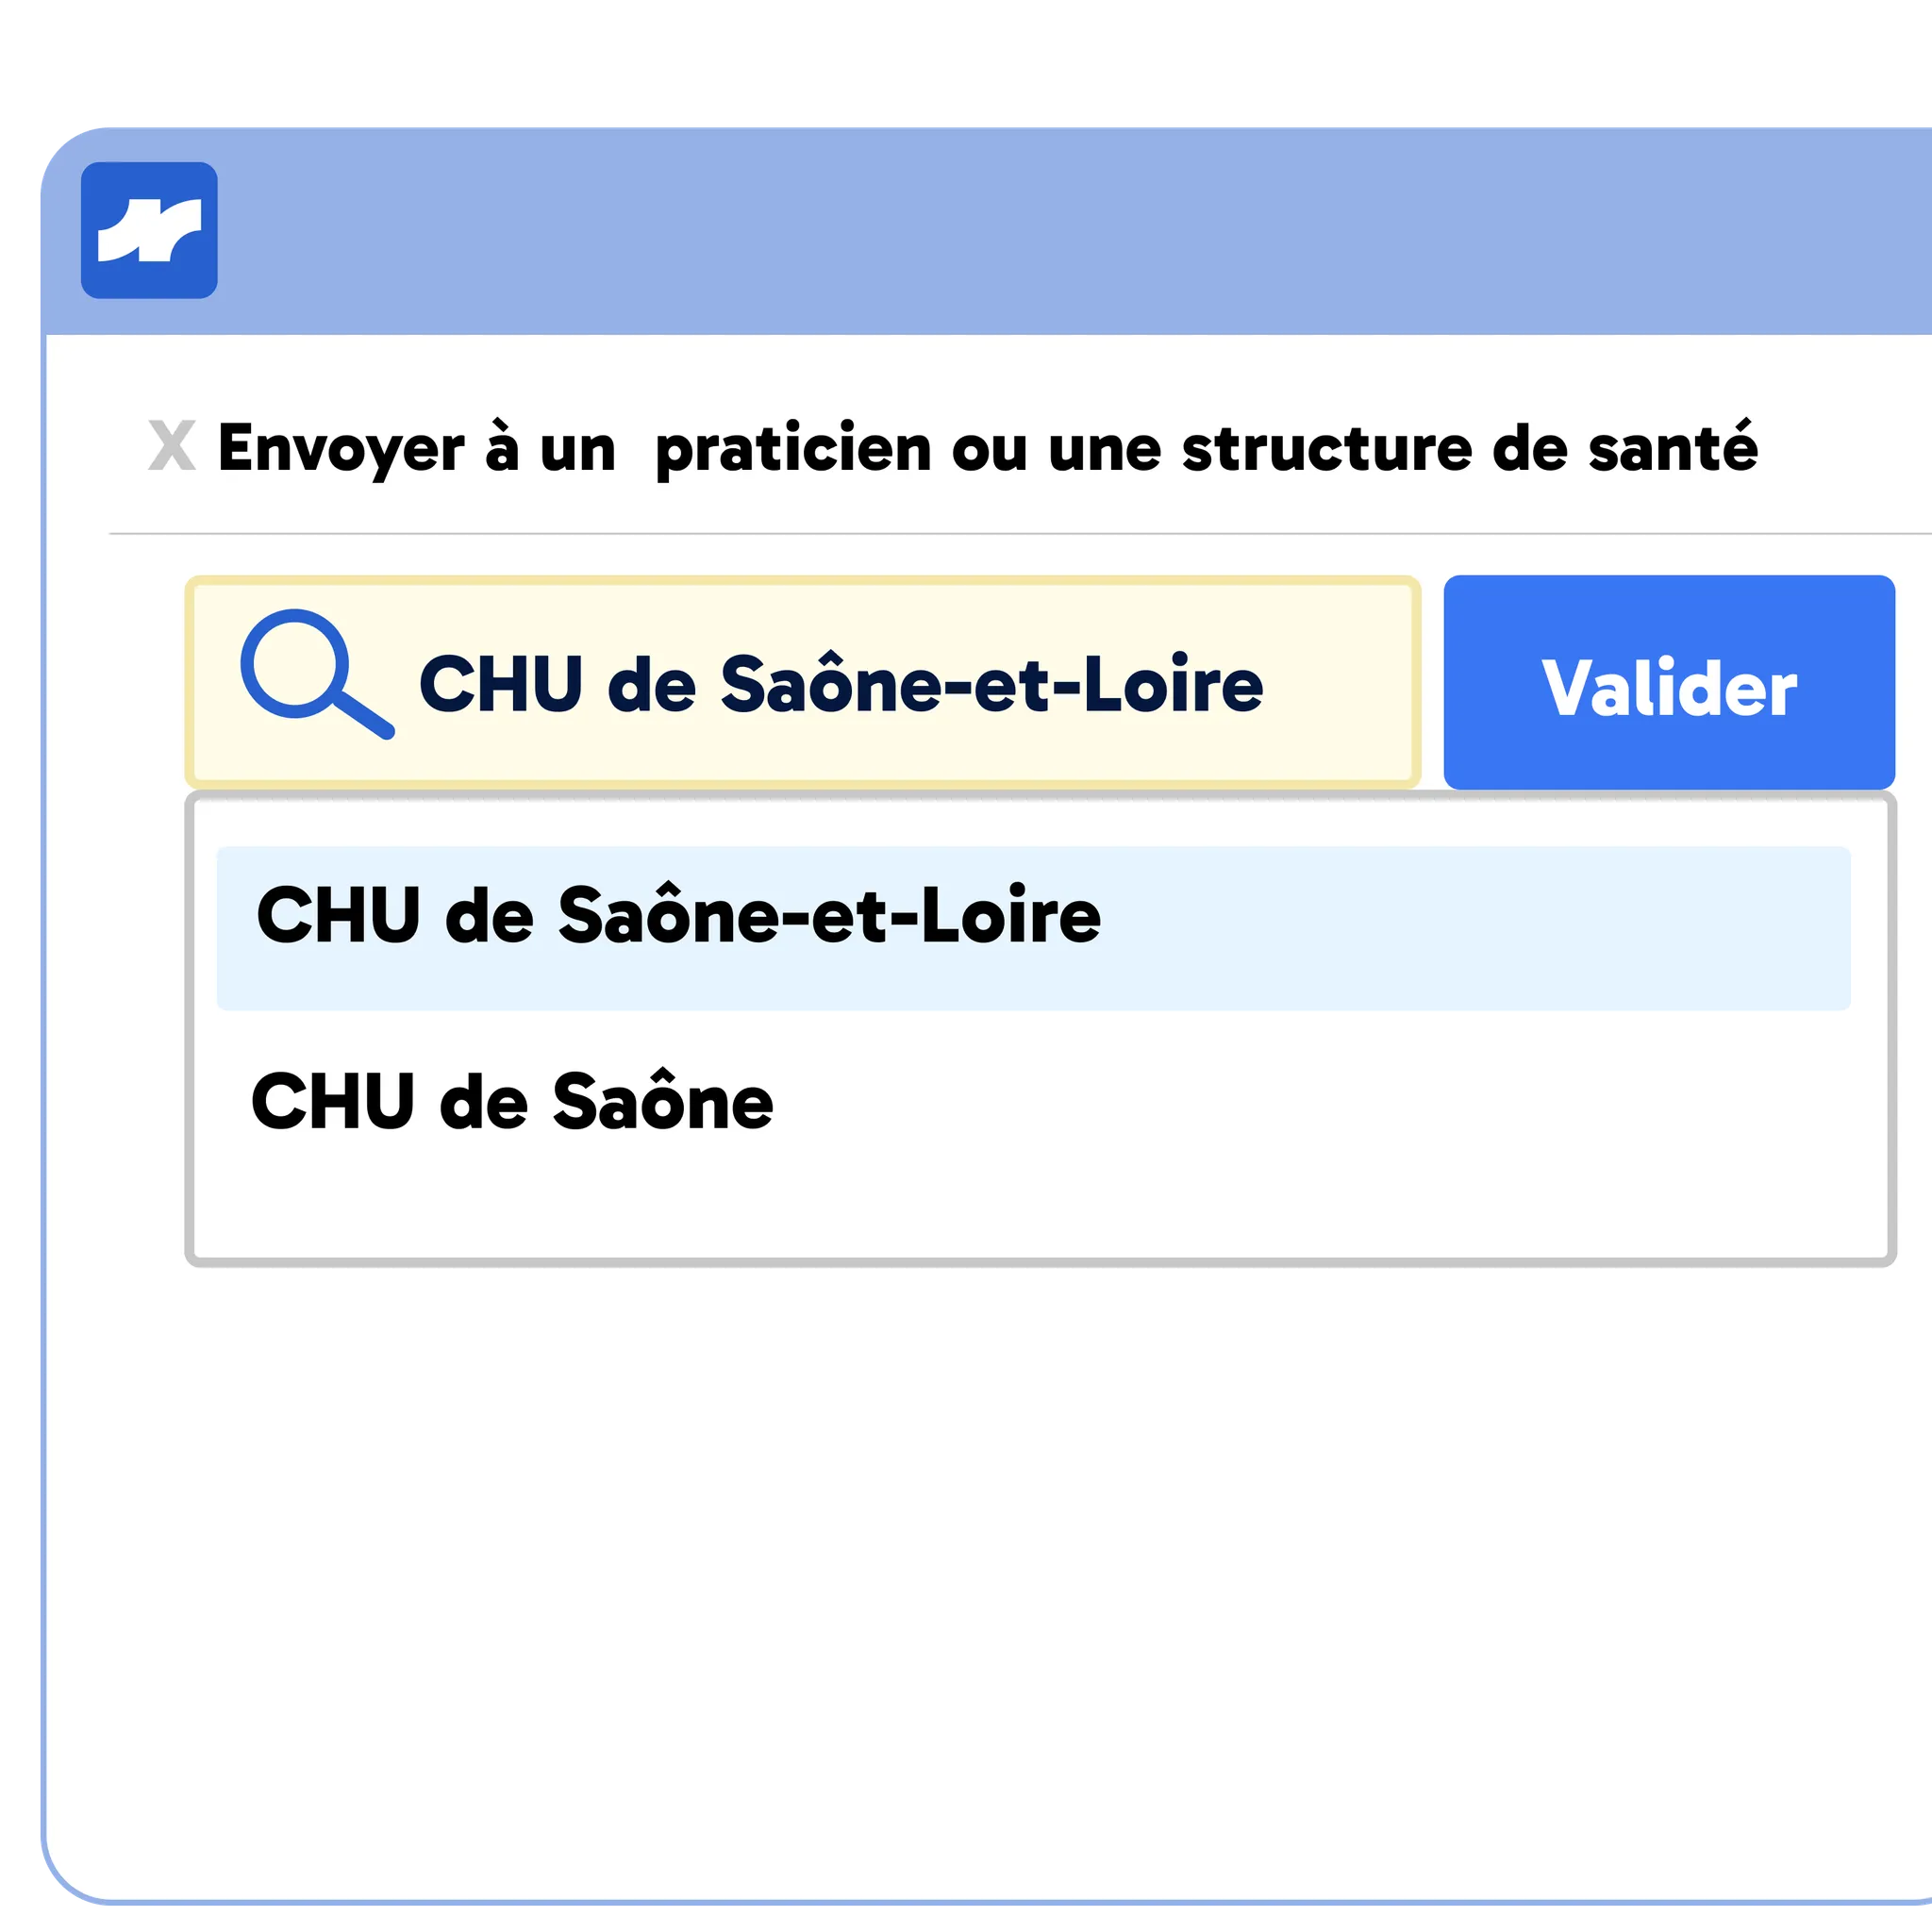Viewport: 1932px width, 1932px height.
Task: Click the divider line beneath the heading
Action: [1020, 534]
